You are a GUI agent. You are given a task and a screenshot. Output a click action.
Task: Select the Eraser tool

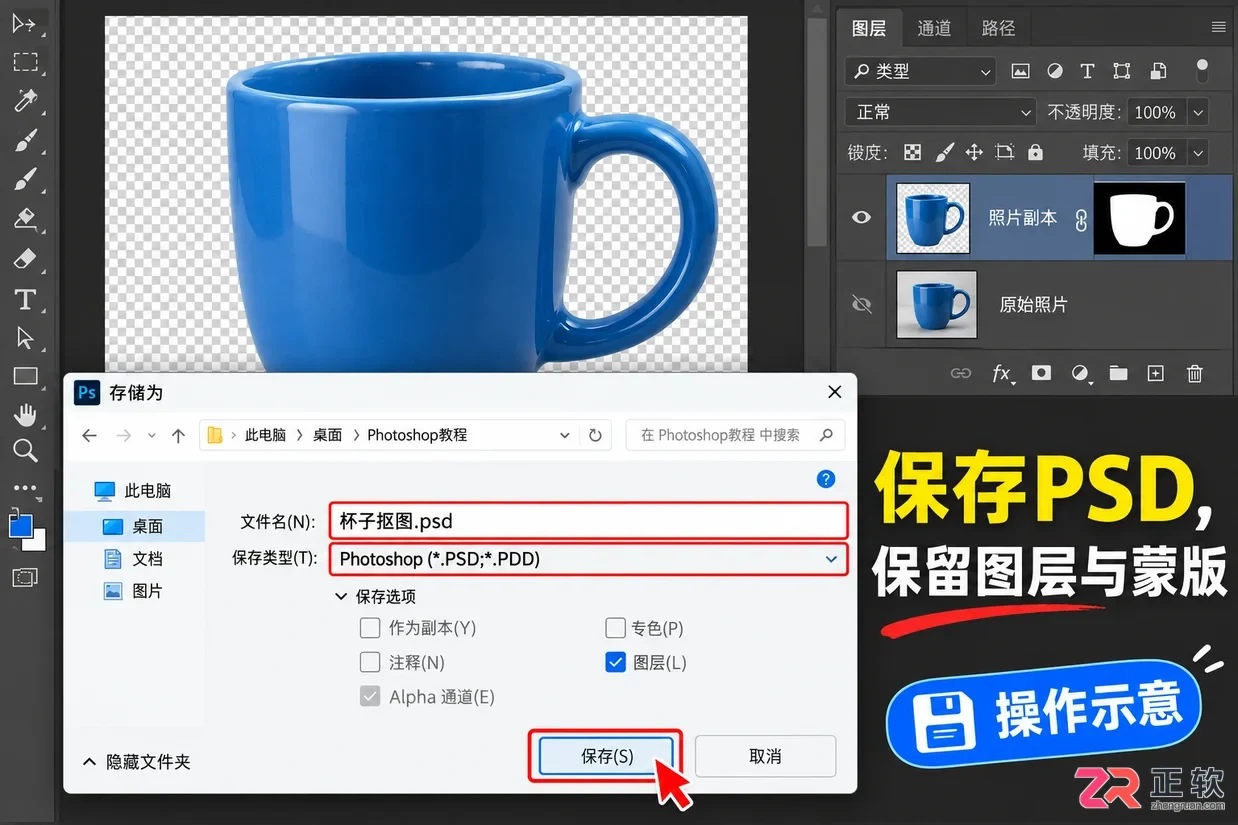pyautogui.click(x=25, y=259)
